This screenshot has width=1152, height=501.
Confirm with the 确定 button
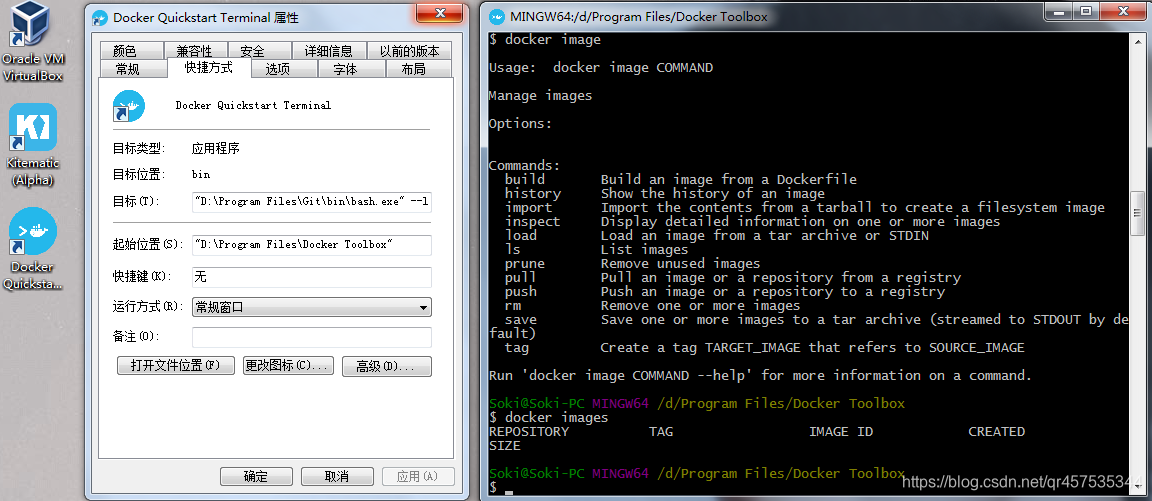click(256, 476)
